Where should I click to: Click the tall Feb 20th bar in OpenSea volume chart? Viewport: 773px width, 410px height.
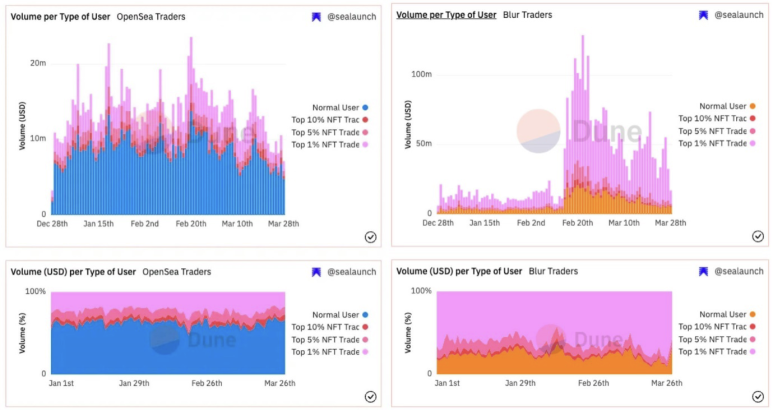(191, 126)
